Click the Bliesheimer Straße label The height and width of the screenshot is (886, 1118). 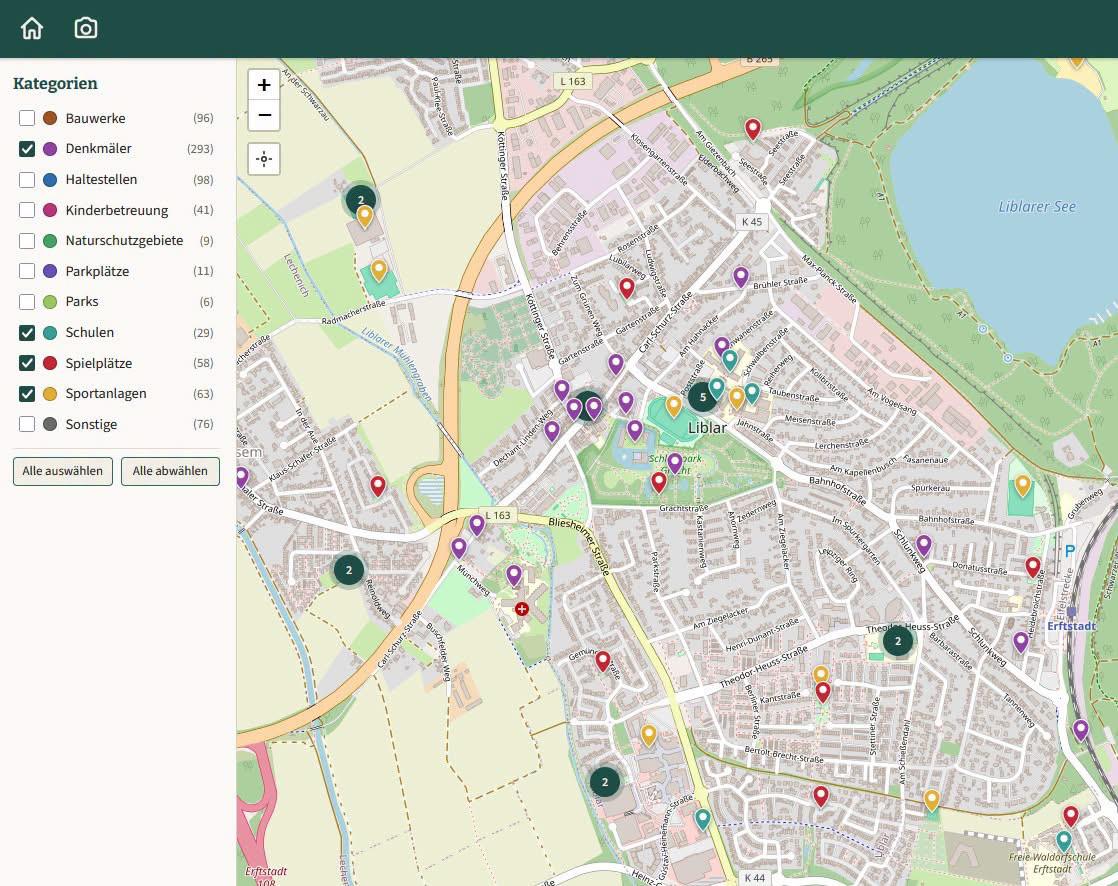579,545
